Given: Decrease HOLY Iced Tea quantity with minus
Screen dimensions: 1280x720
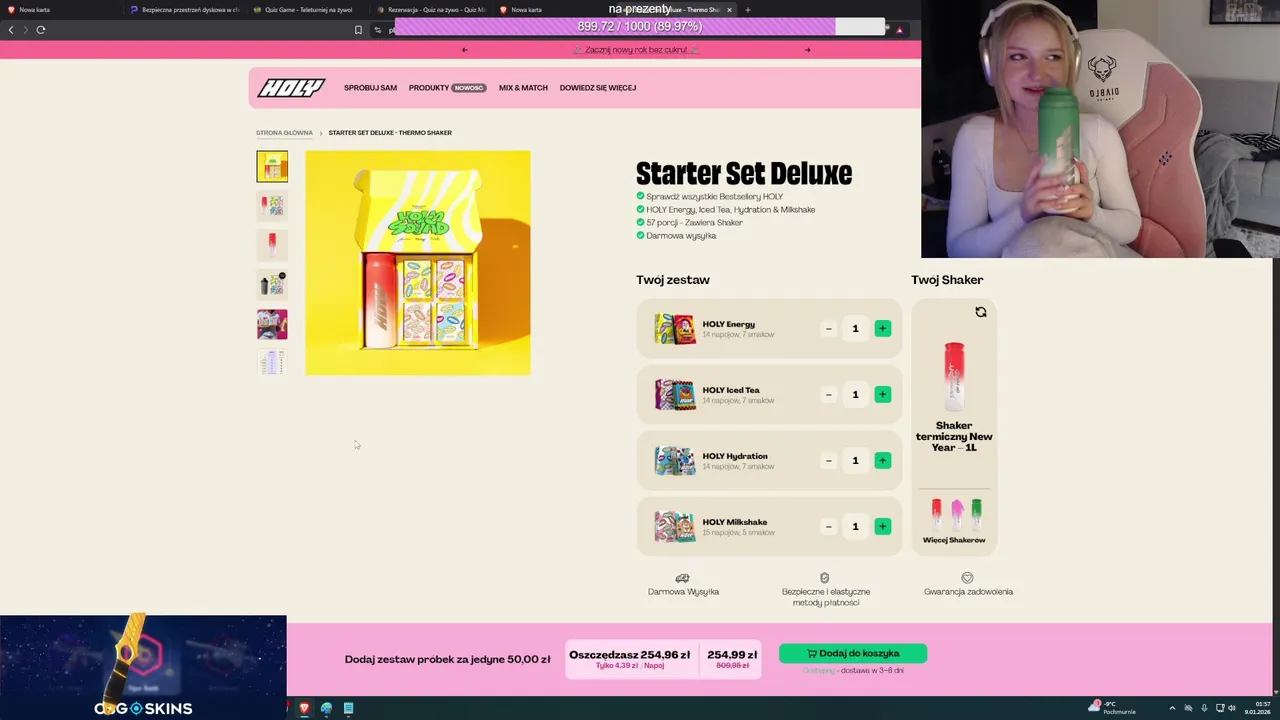Looking at the screenshot, I should (x=828, y=394).
